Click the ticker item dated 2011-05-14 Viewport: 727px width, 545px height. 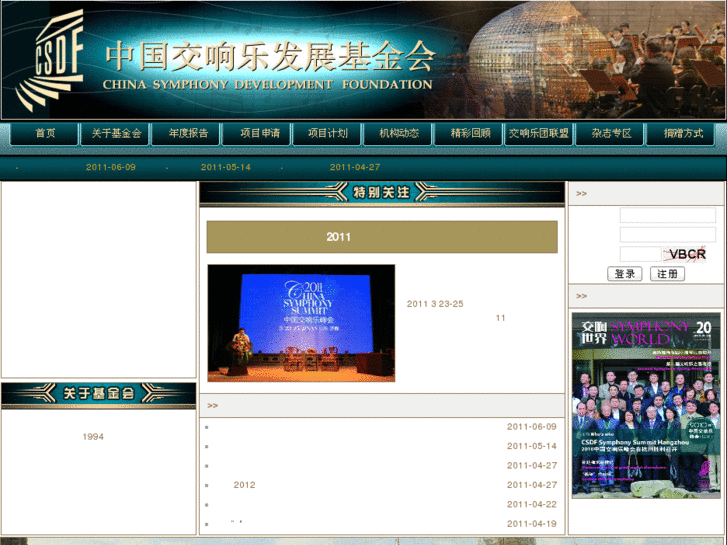pos(226,167)
